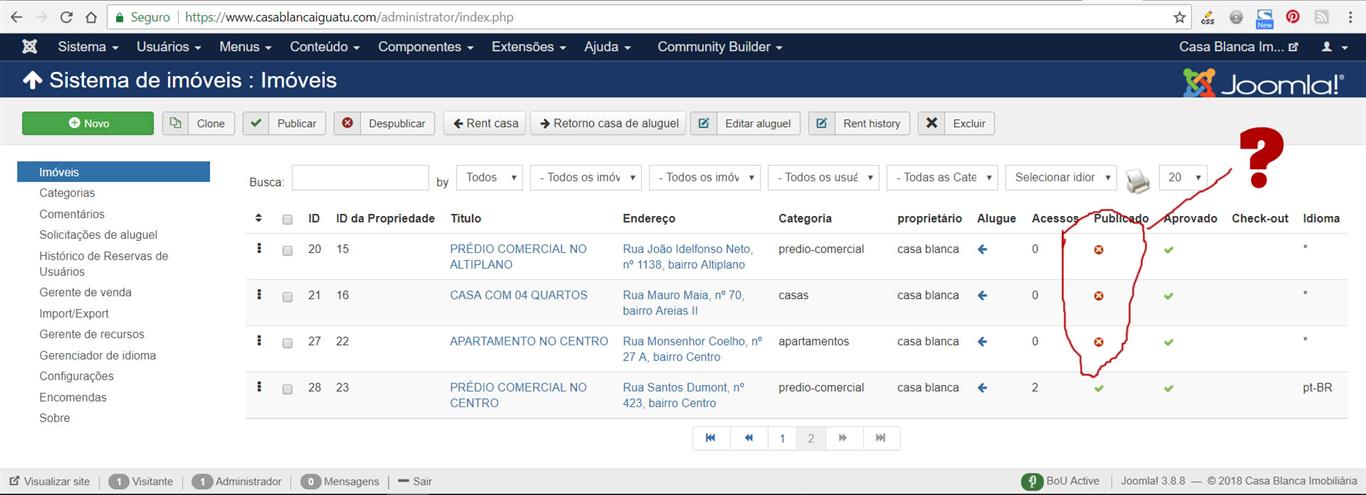Click the printer icon beside the filters
Image resolution: width=1366 pixels, height=495 pixels.
(x=1137, y=180)
